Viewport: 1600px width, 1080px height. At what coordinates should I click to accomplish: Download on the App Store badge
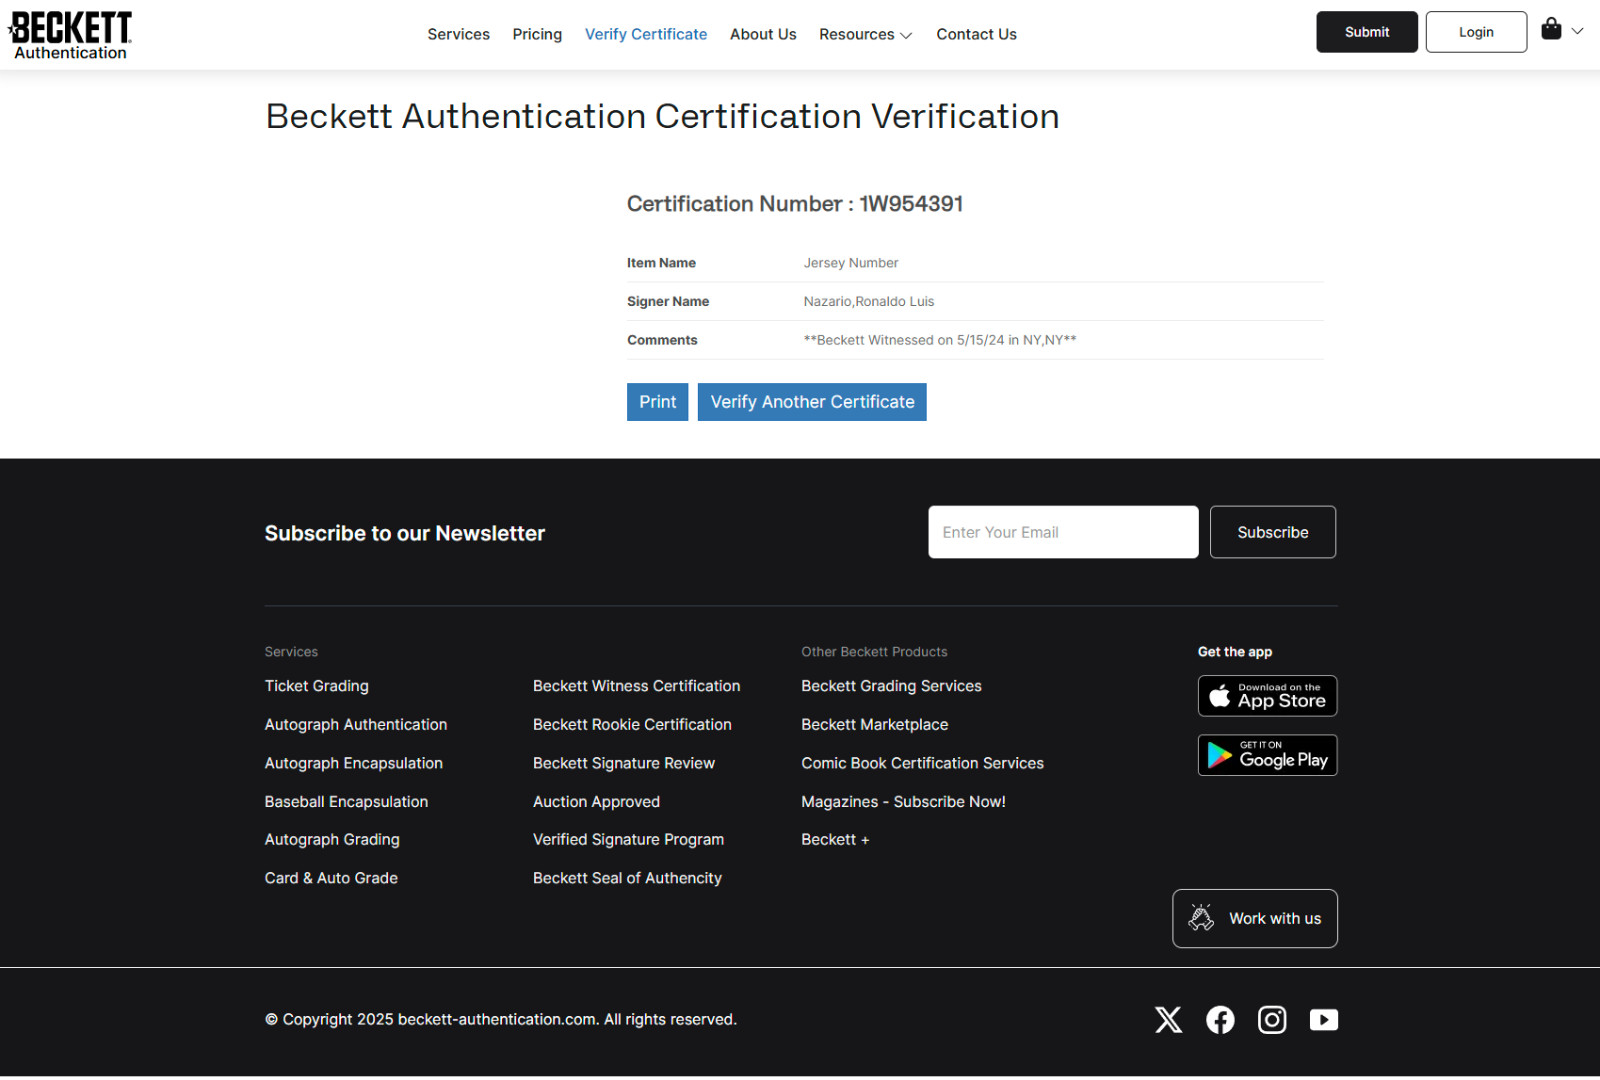click(1267, 696)
